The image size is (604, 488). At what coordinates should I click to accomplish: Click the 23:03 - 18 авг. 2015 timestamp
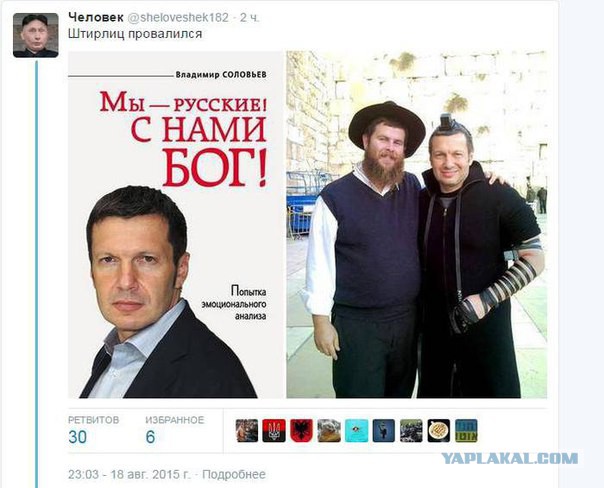point(129,475)
